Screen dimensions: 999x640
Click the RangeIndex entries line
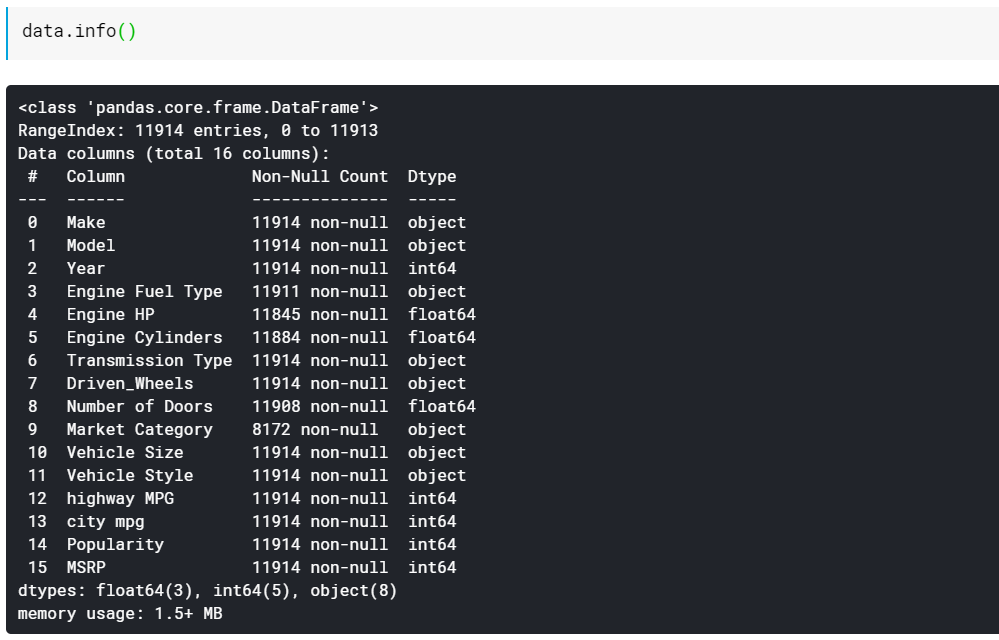[198, 130]
